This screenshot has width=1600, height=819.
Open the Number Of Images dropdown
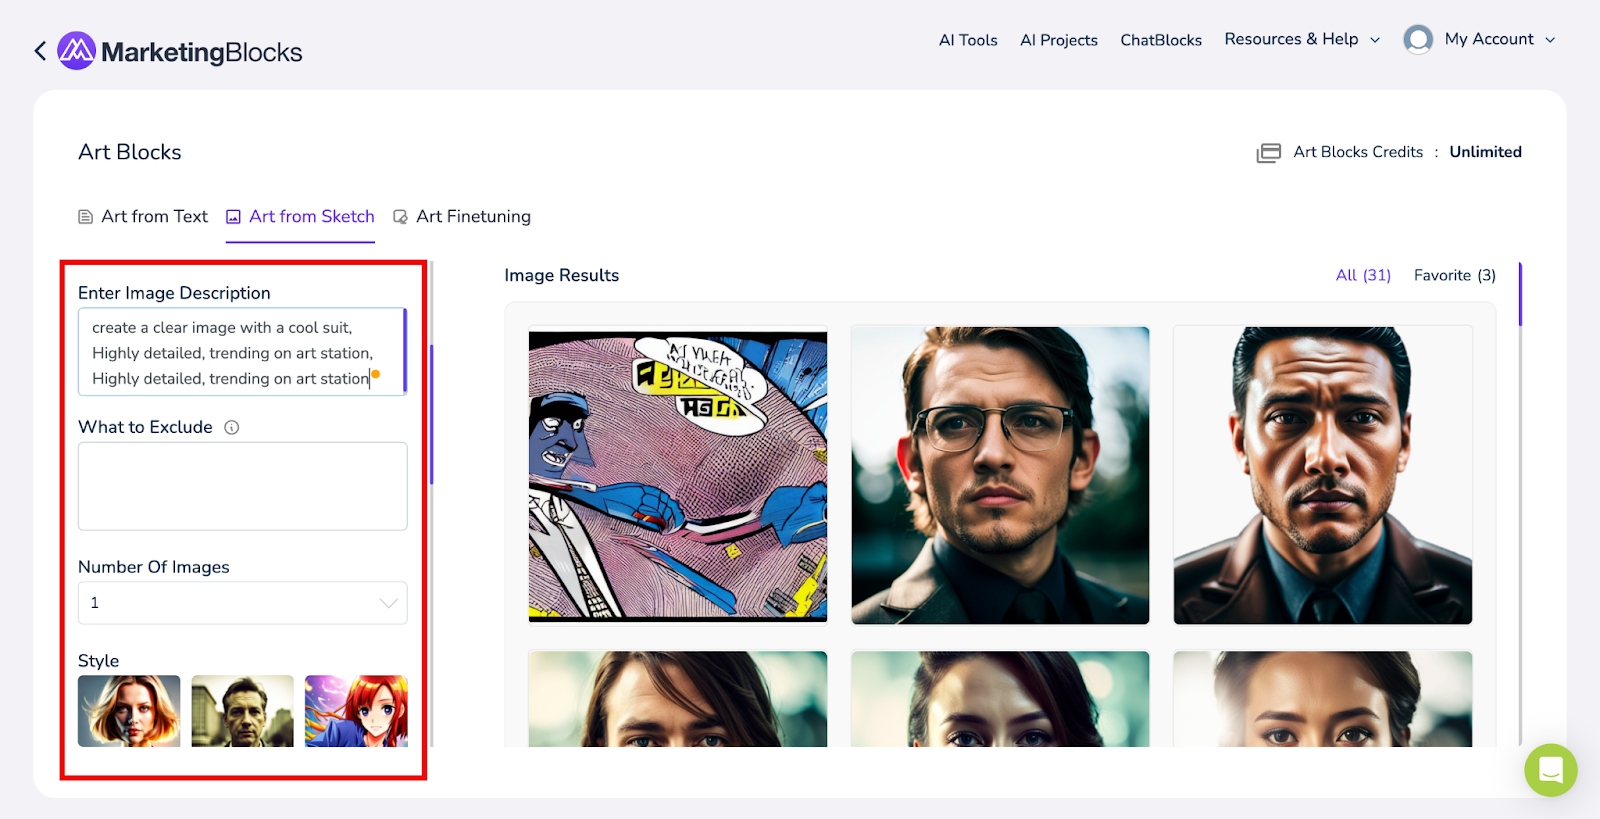tap(242, 603)
